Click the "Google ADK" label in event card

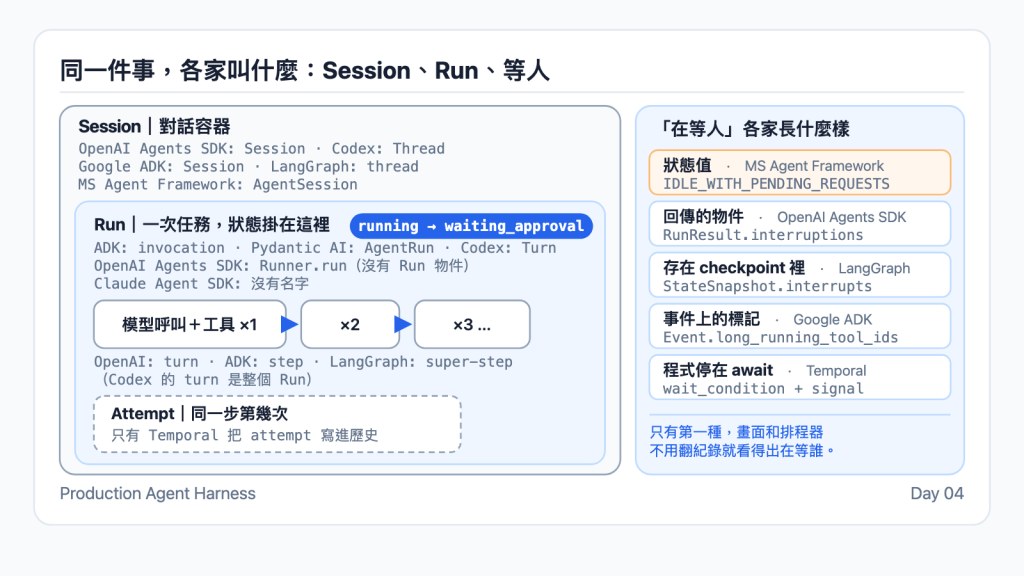(833, 319)
